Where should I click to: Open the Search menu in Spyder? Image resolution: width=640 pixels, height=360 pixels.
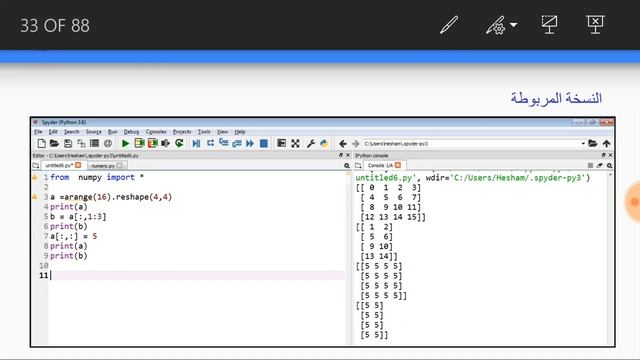click(x=71, y=132)
